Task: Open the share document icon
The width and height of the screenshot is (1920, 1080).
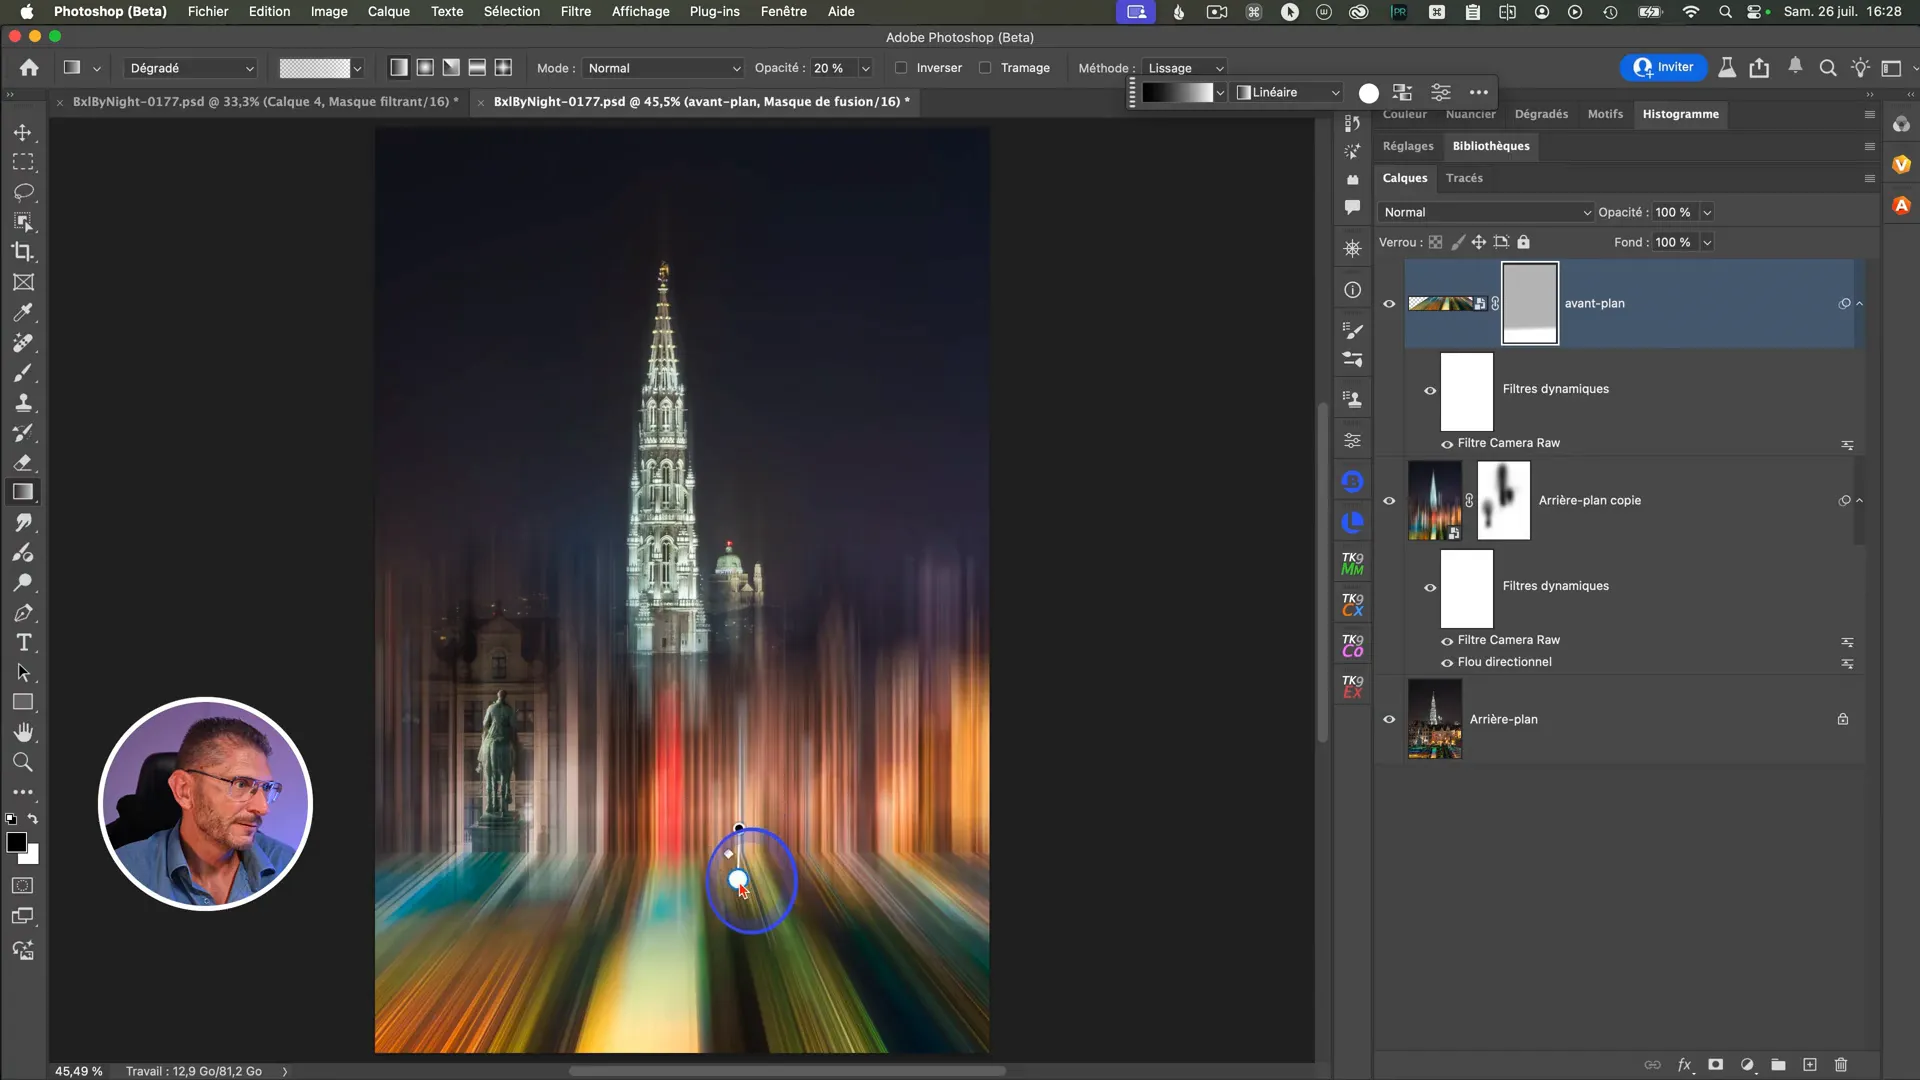Action: 1759,67
